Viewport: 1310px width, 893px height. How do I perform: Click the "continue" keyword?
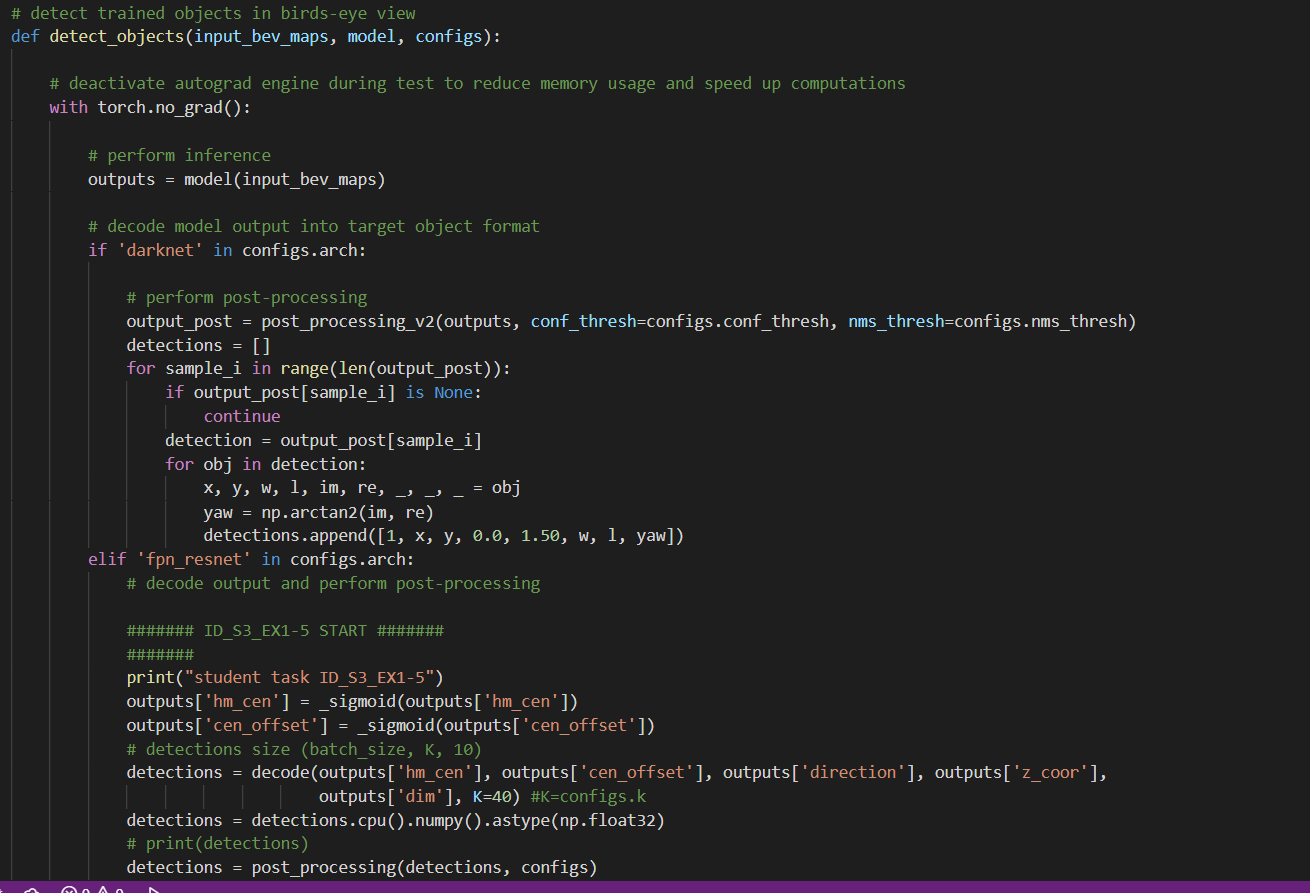point(242,416)
